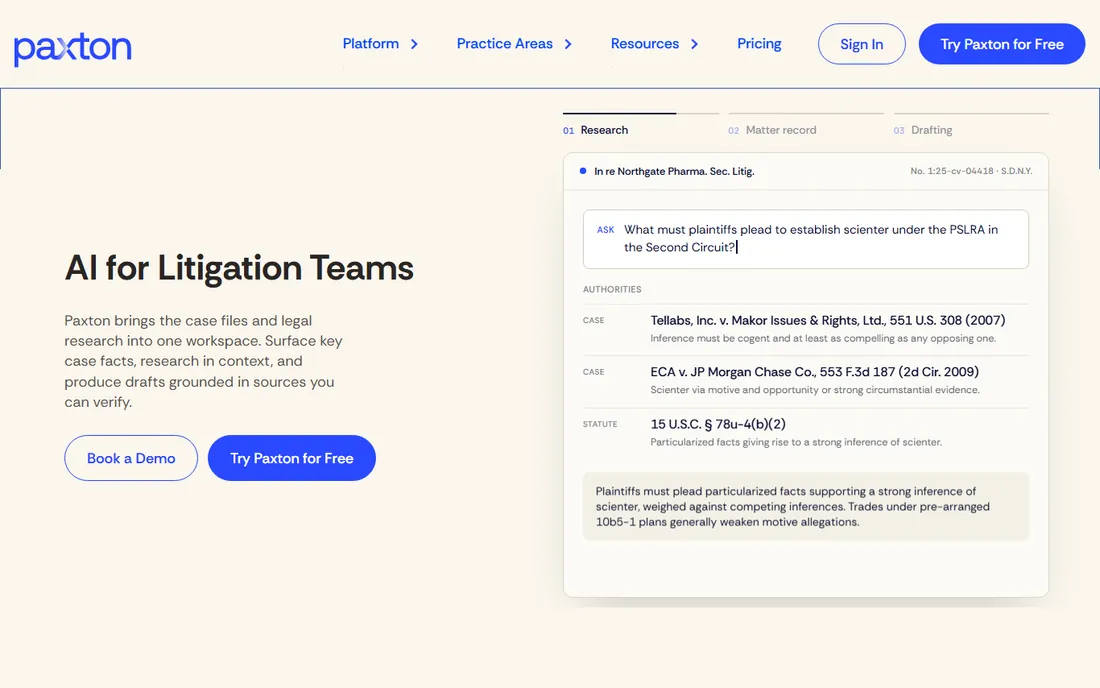
Task: Click the AI for Litigation Teams heading
Action: point(239,268)
